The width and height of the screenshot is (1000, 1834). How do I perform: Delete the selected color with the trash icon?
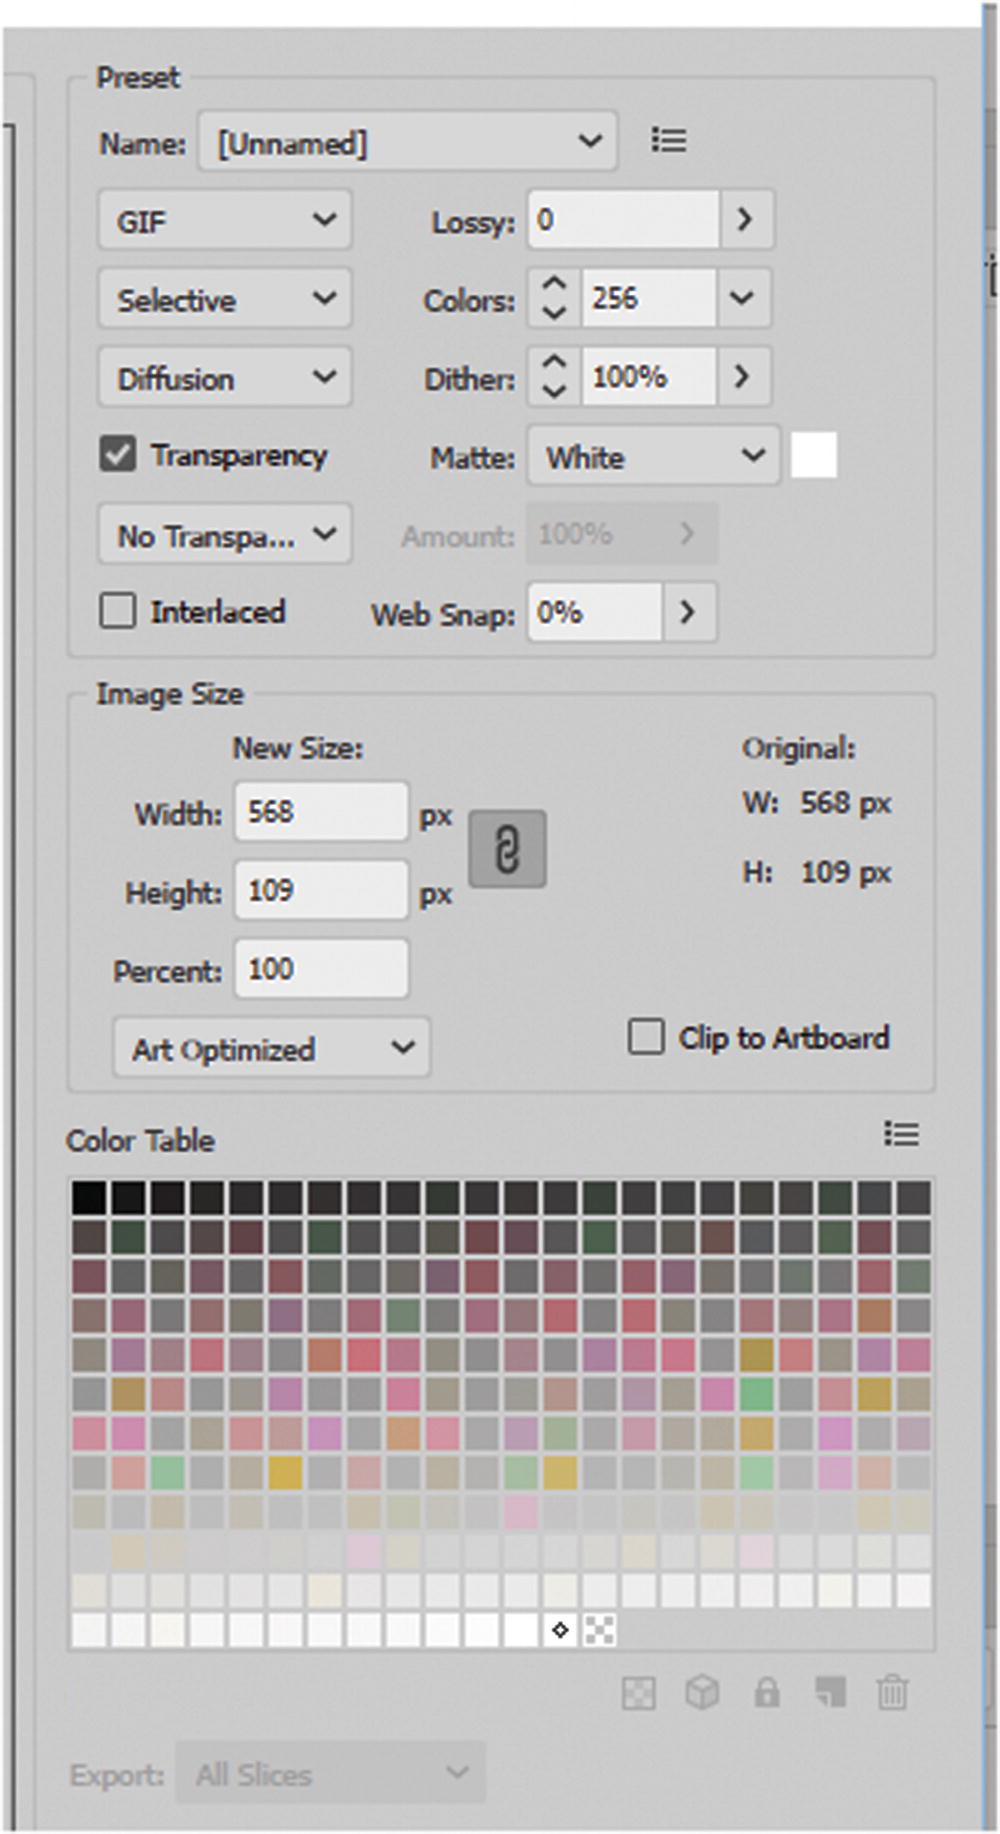point(892,1693)
